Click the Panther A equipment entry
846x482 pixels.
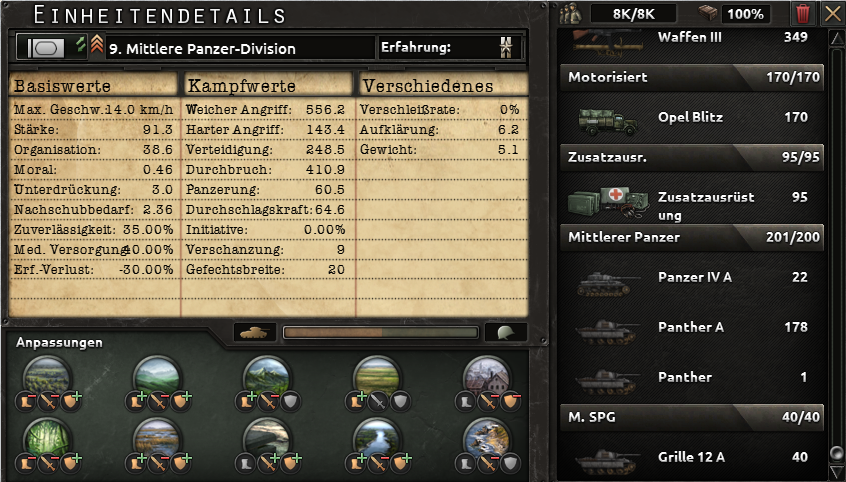click(x=692, y=327)
